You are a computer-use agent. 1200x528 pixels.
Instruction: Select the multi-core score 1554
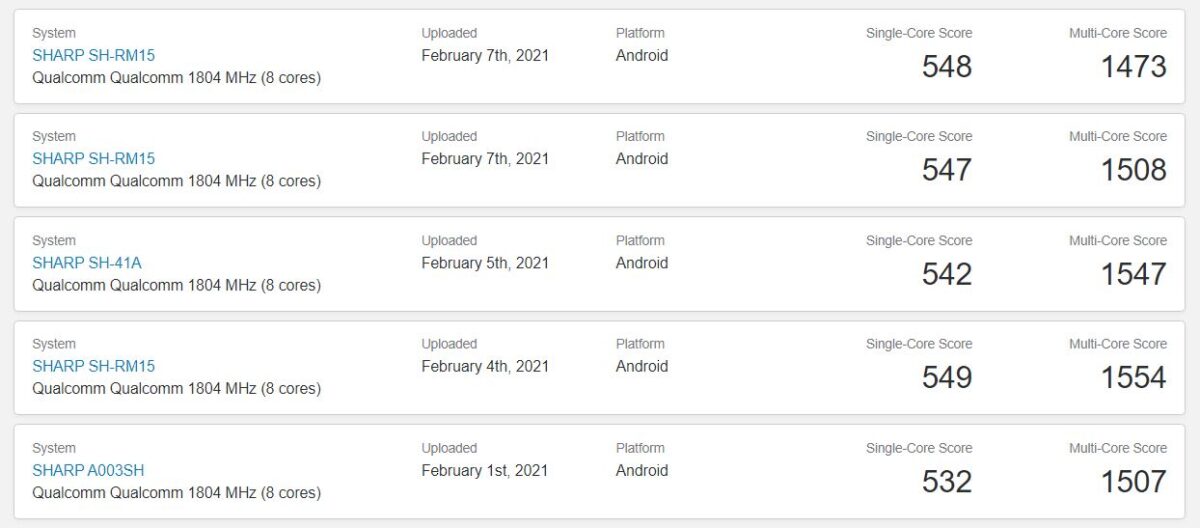click(1134, 378)
